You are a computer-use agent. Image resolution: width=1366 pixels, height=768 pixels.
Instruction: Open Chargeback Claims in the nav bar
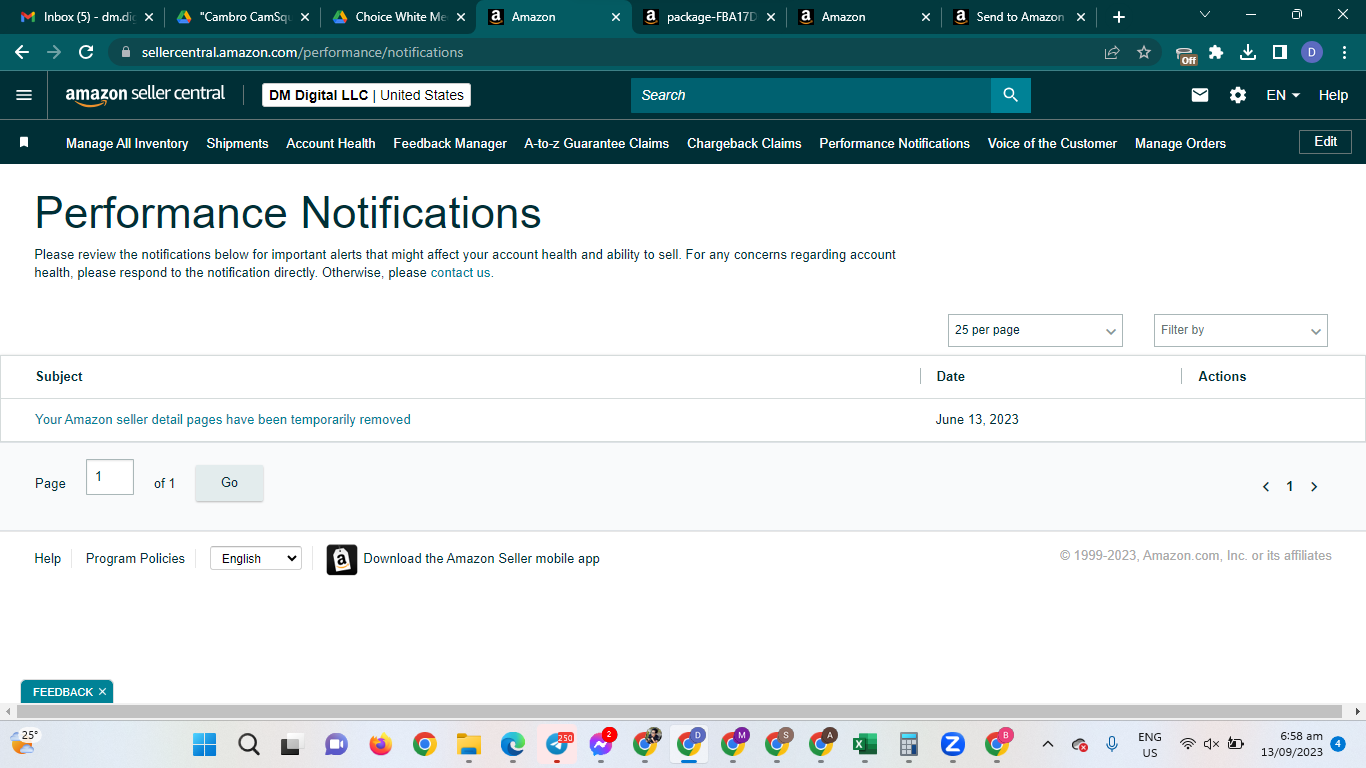point(744,143)
